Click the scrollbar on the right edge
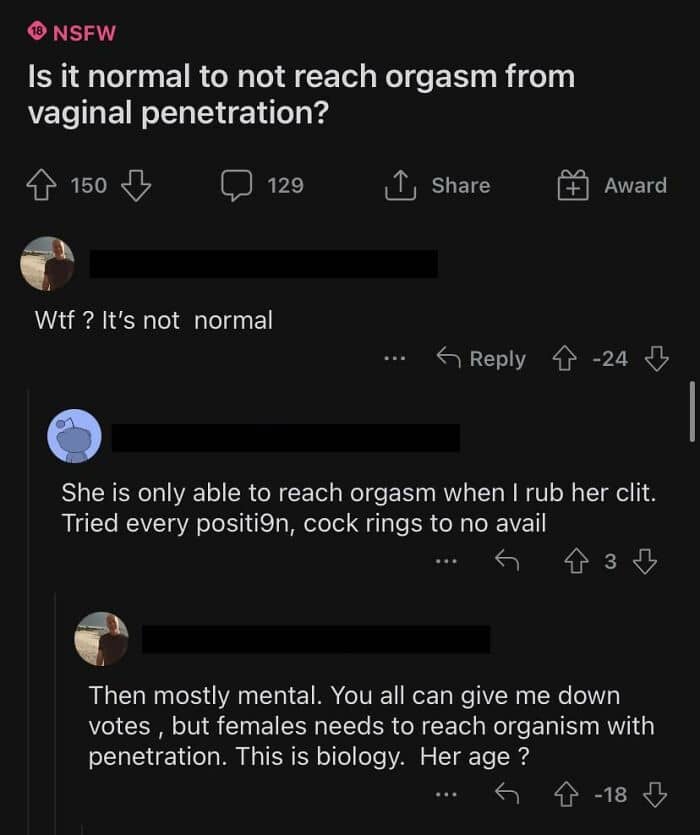This screenshot has width=700, height=835. [x=692, y=410]
